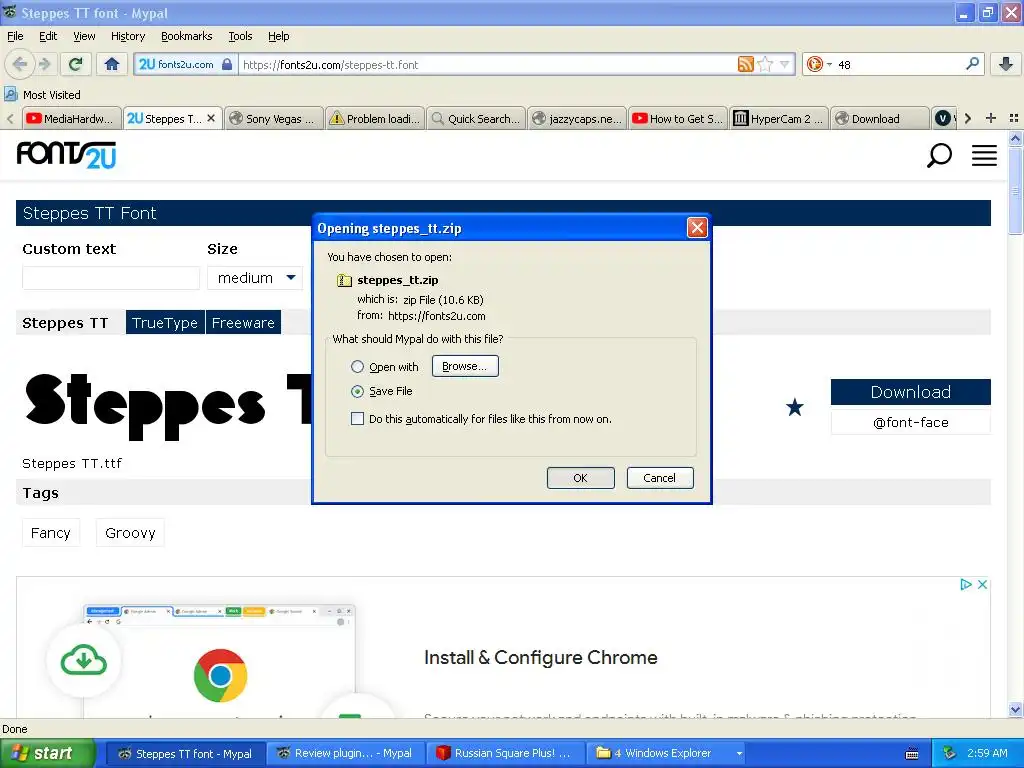
Task: Open the Fonts2U site search magnifier
Action: coord(939,155)
